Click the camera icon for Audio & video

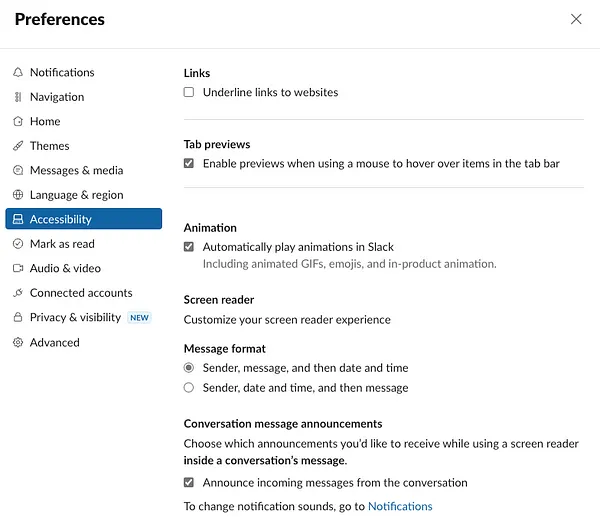pyautogui.click(x=18, y=269)
